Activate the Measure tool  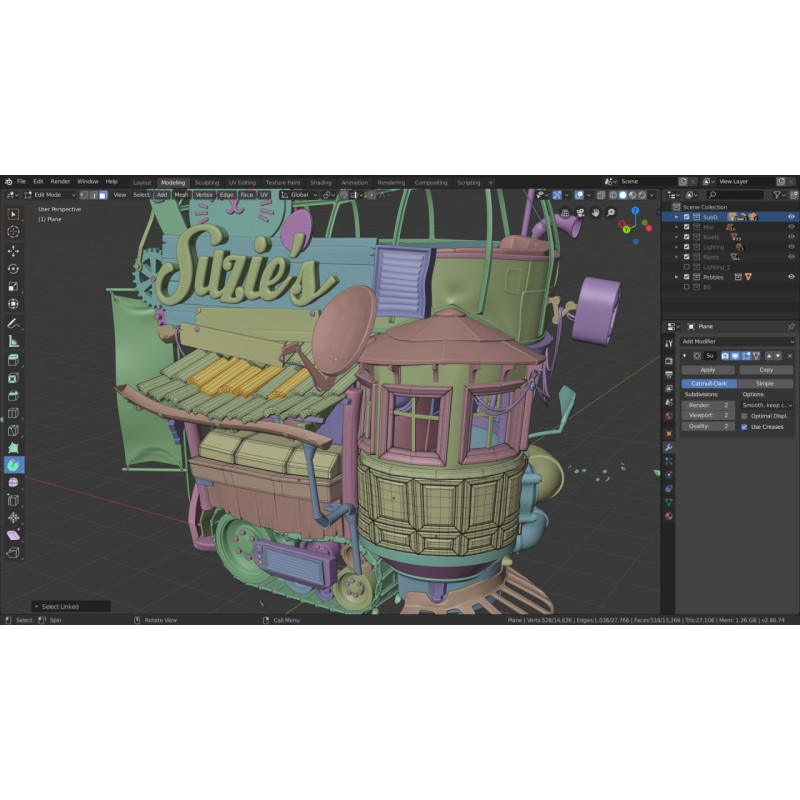[x=14, y=341]
